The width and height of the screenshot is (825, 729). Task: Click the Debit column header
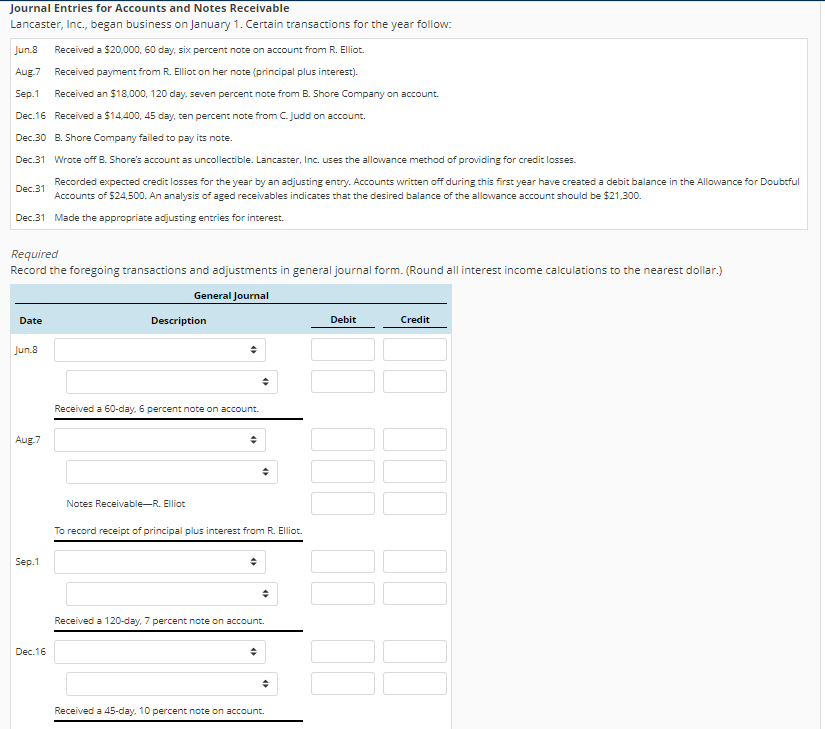pos(342,320)
